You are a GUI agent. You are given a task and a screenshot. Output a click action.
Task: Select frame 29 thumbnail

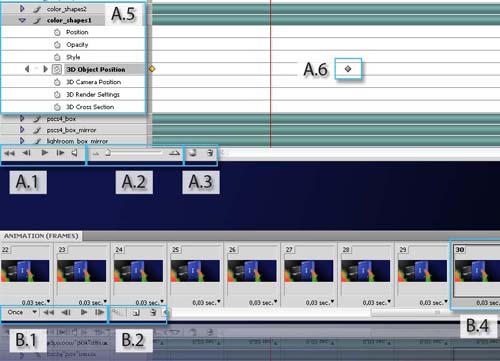click(x=422, y=271)
